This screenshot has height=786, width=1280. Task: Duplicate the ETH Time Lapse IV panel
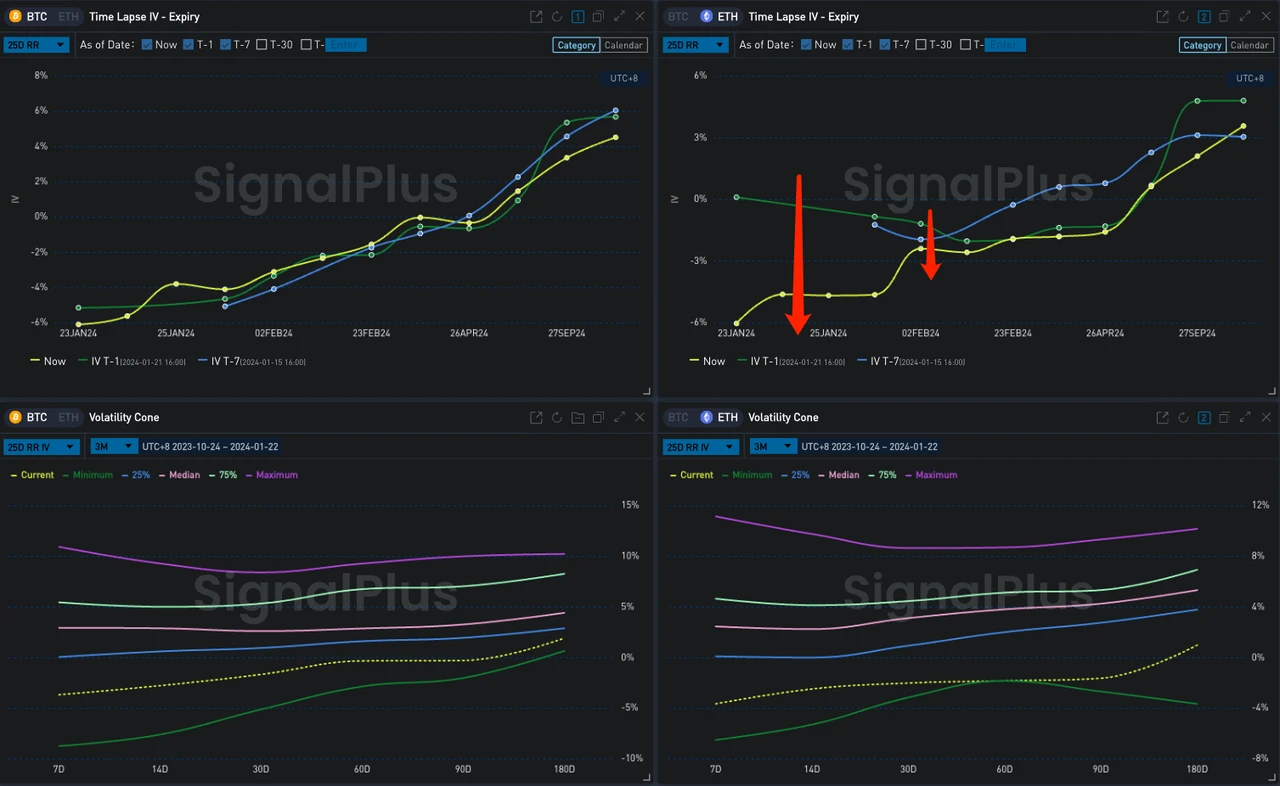[1224, 17]
